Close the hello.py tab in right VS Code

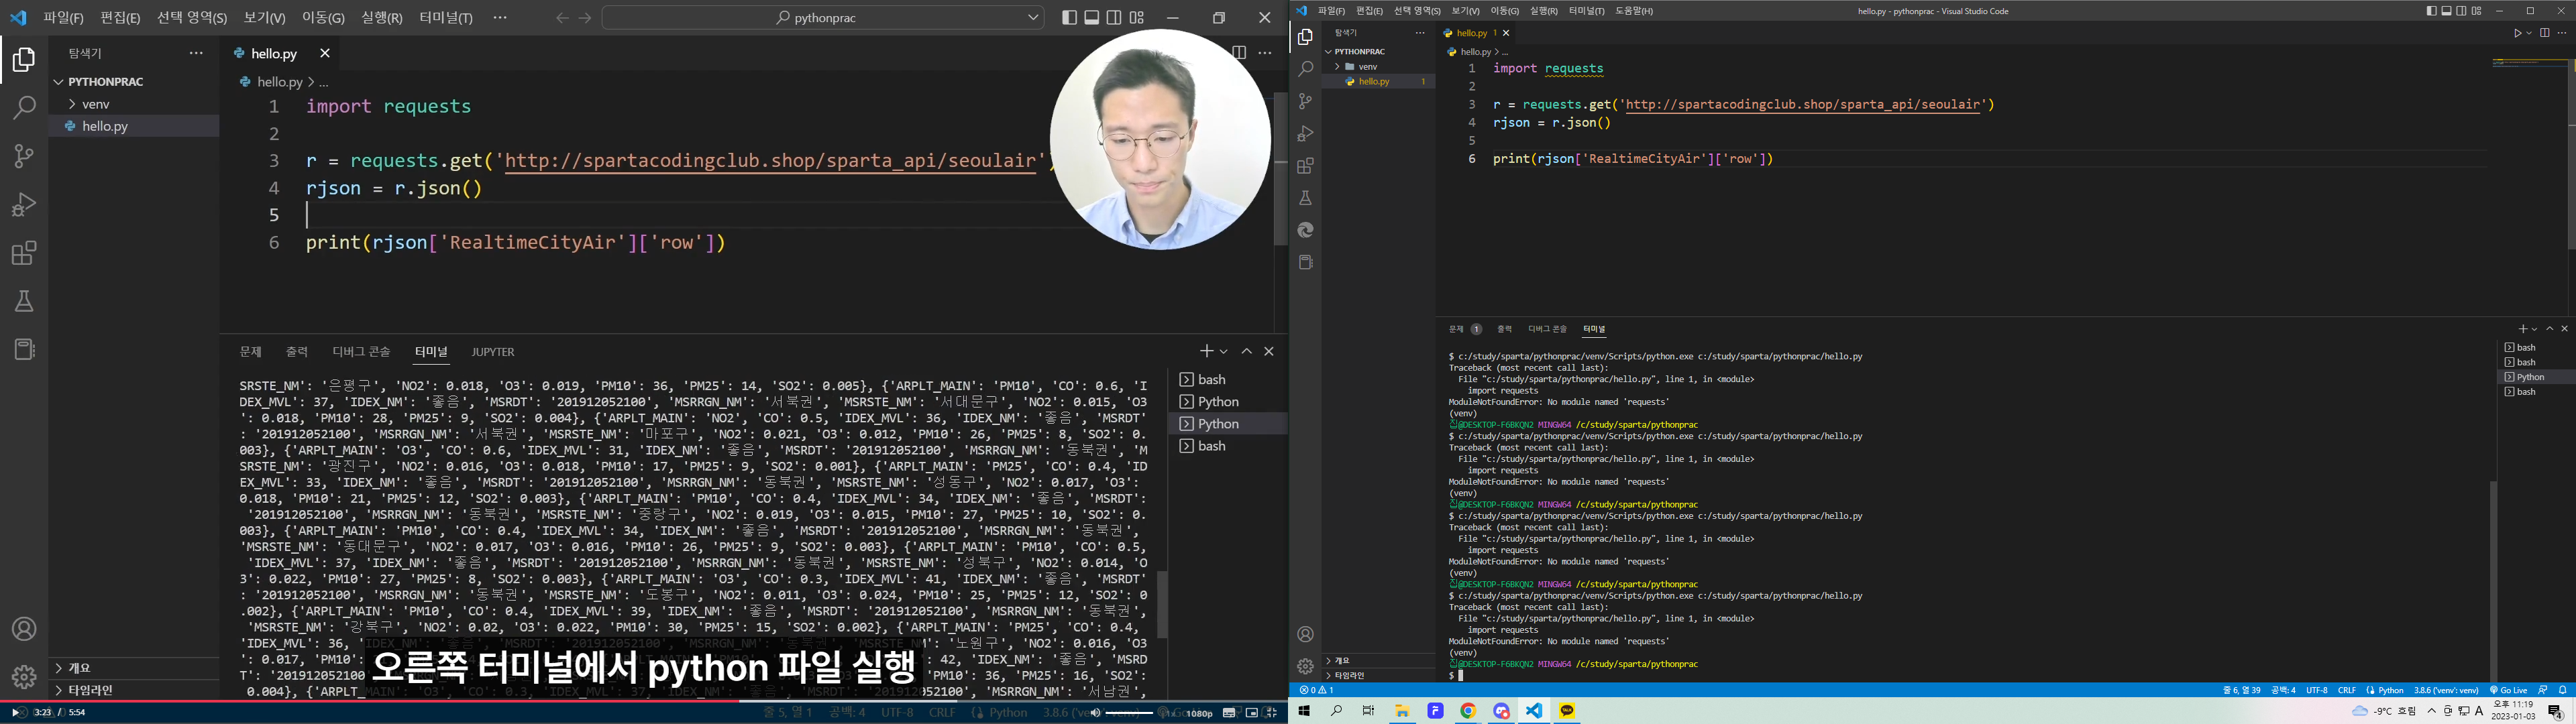pyautogui.click(x=1506, y=33)
